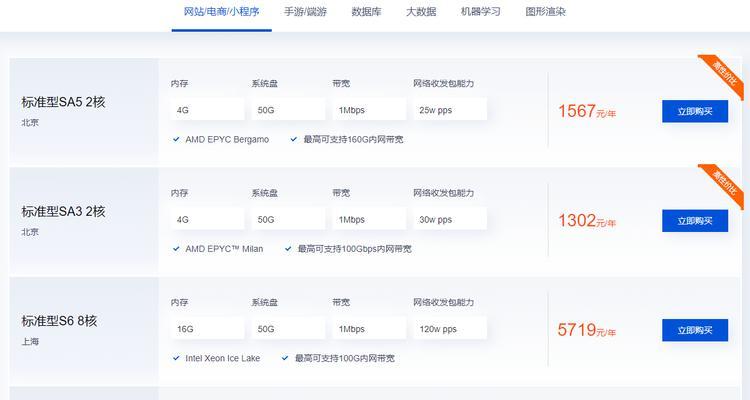Click the 50G system disk field of SA3
Image resolution: width=750 pixels, height=400 pixels.
click(x=288, y=219)
